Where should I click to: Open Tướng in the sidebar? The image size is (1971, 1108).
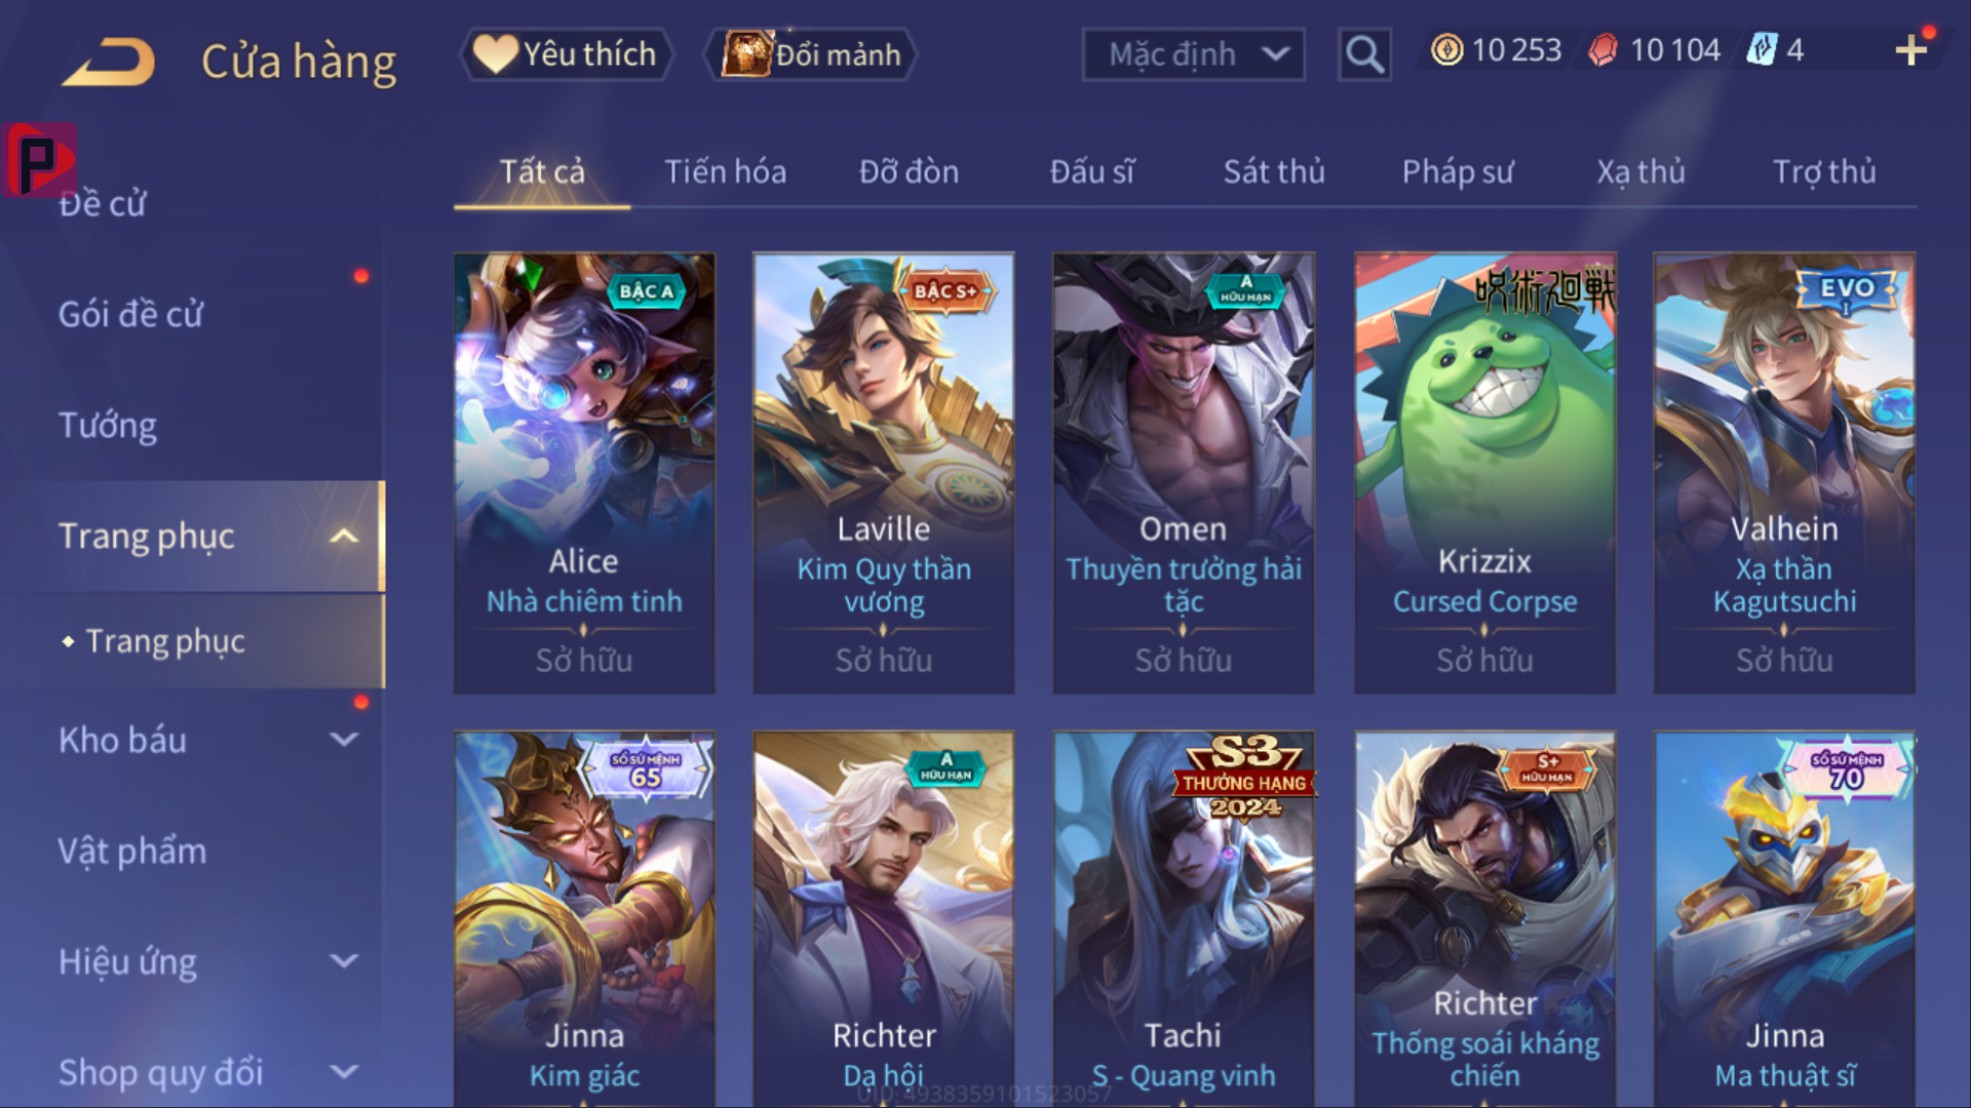point(108,426)
